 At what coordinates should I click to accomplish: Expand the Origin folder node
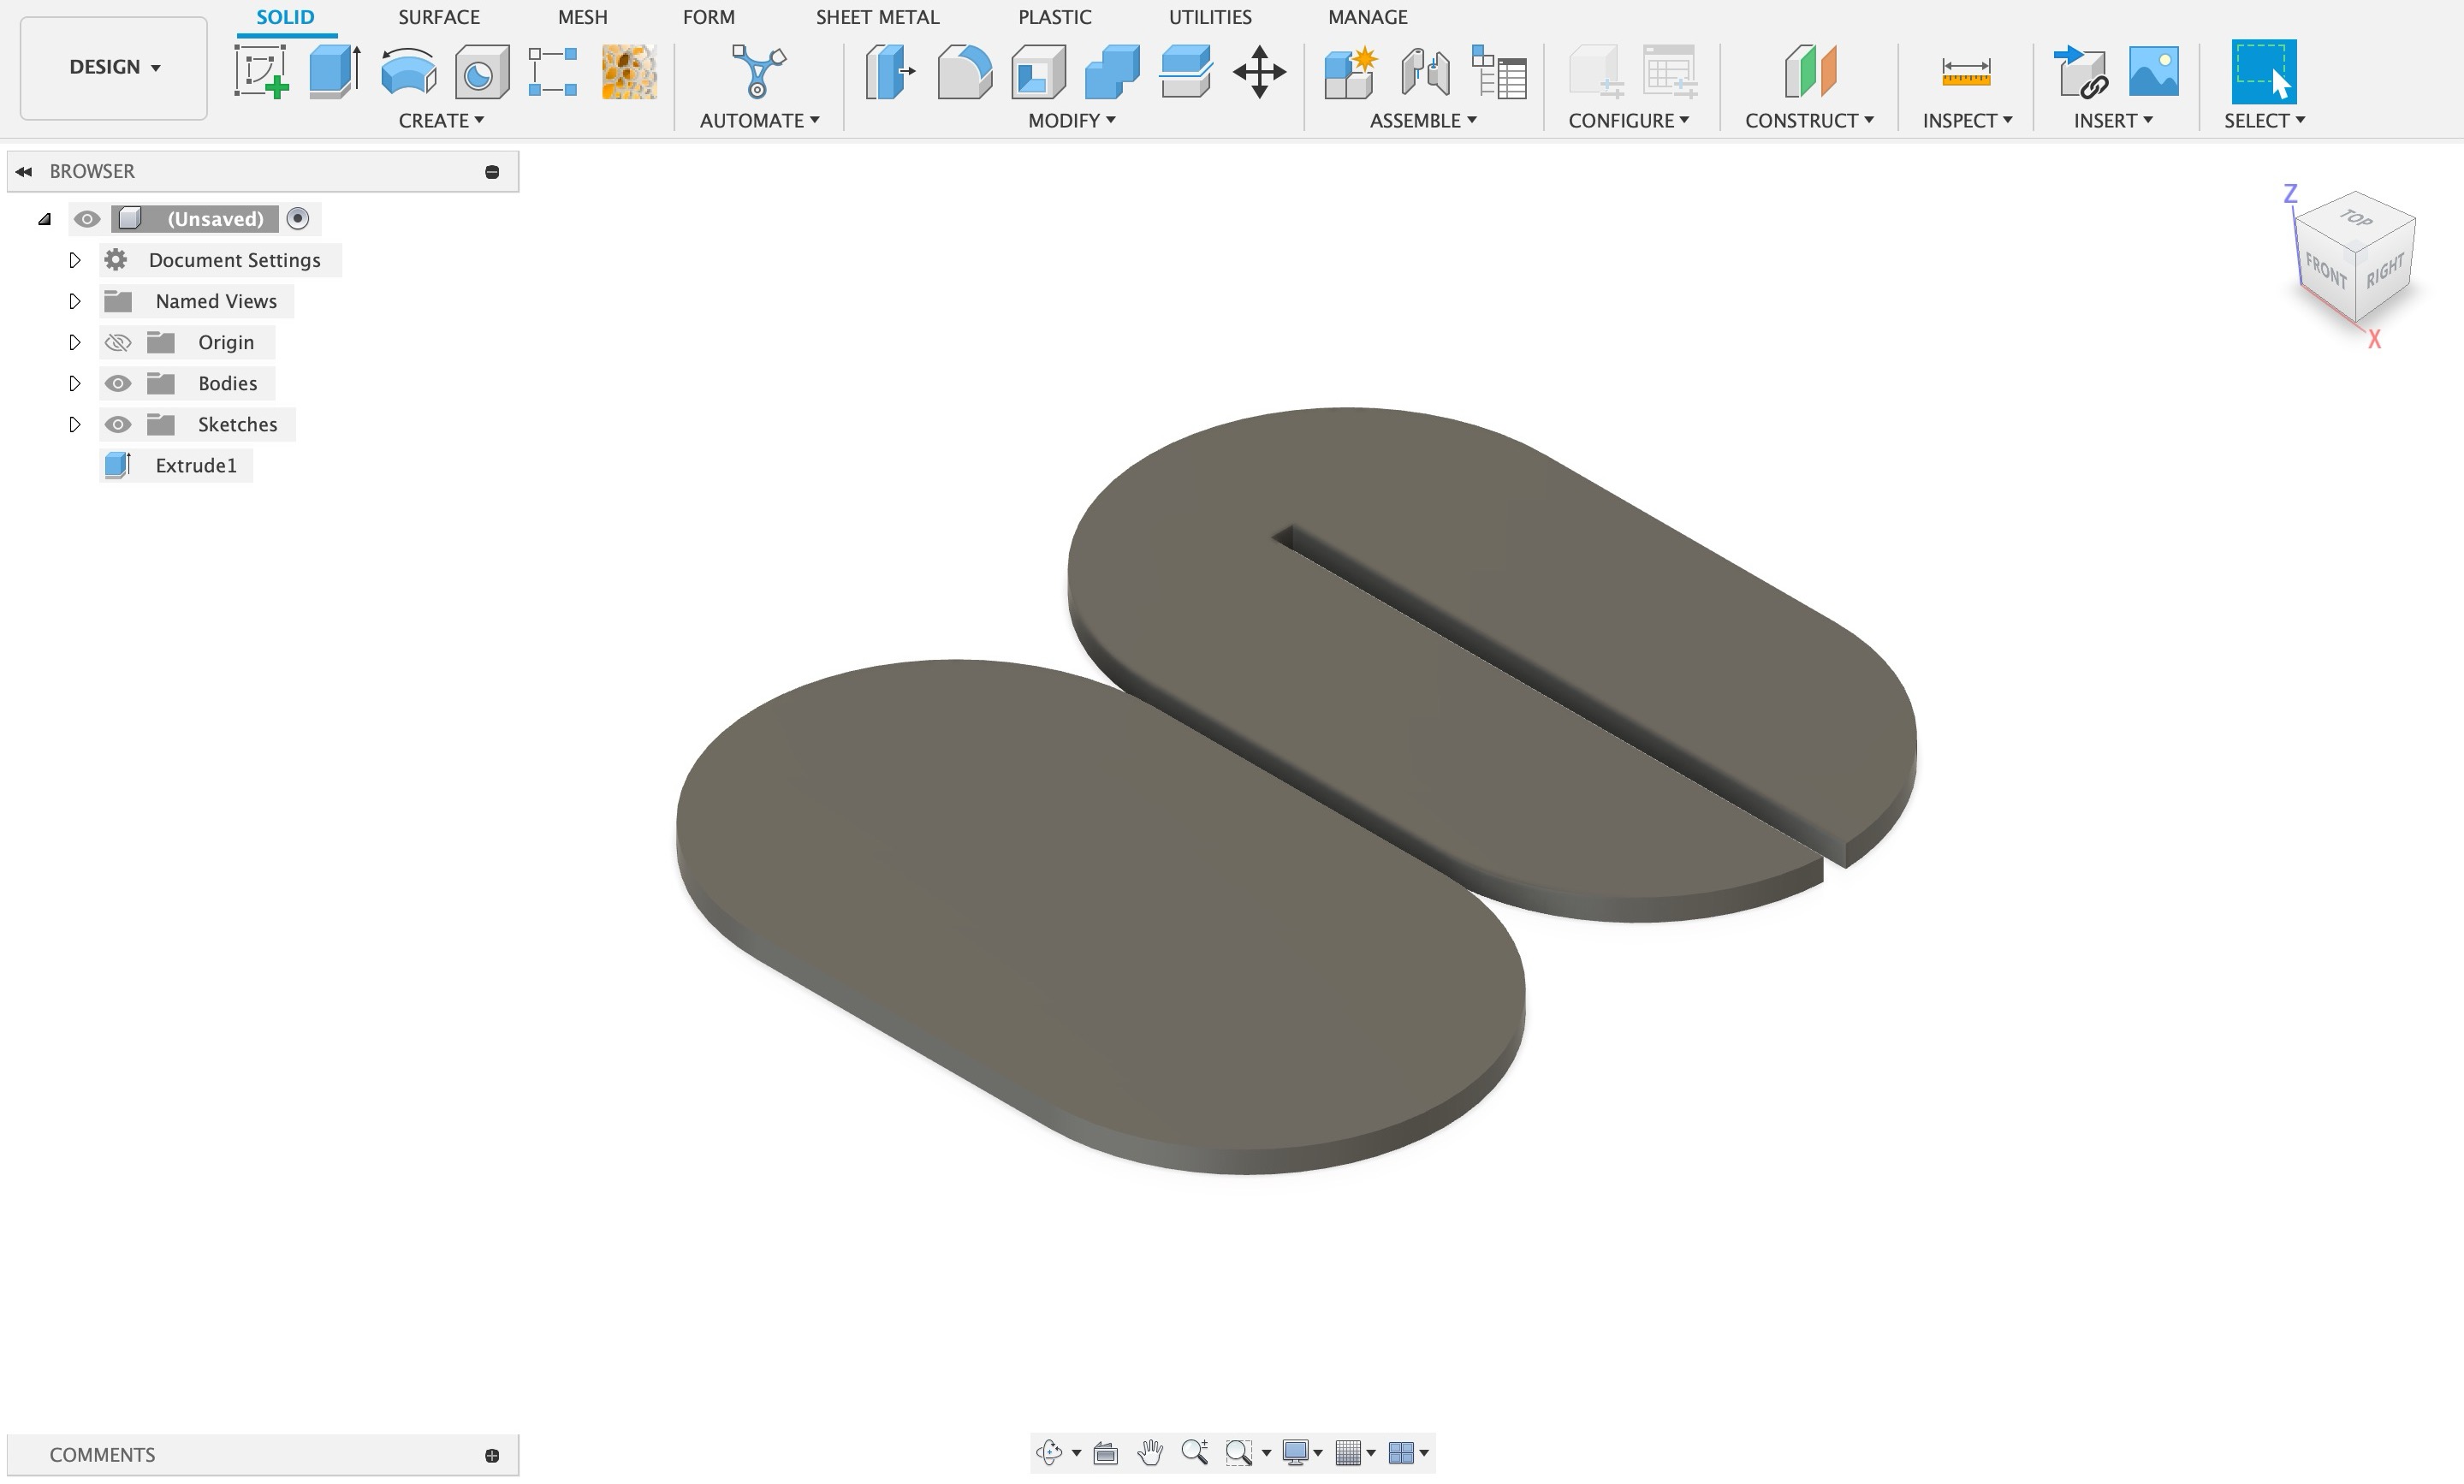click(x=74, y=343)
